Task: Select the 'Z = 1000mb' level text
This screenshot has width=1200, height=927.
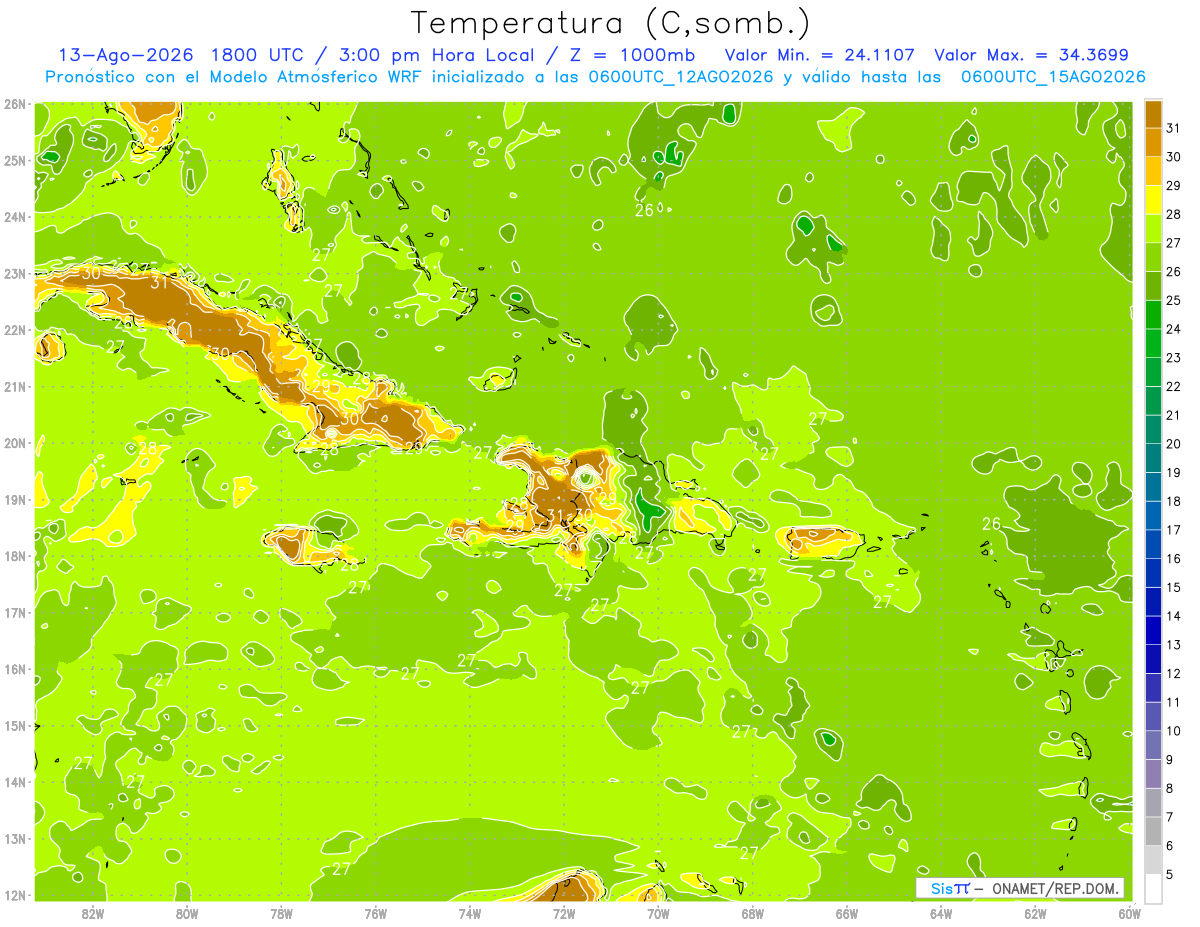Action: tap(632, 56)
